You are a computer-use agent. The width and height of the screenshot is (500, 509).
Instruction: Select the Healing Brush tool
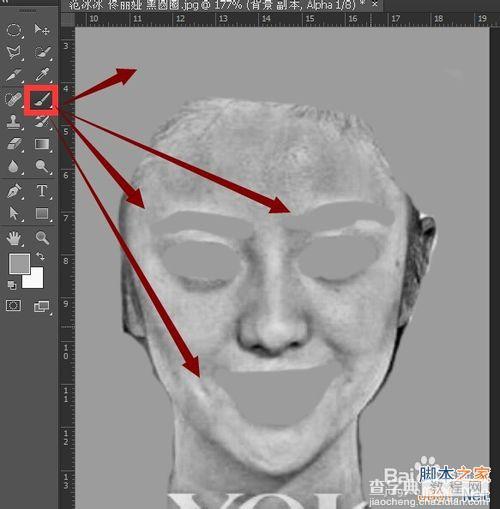[x=13, y=99]
